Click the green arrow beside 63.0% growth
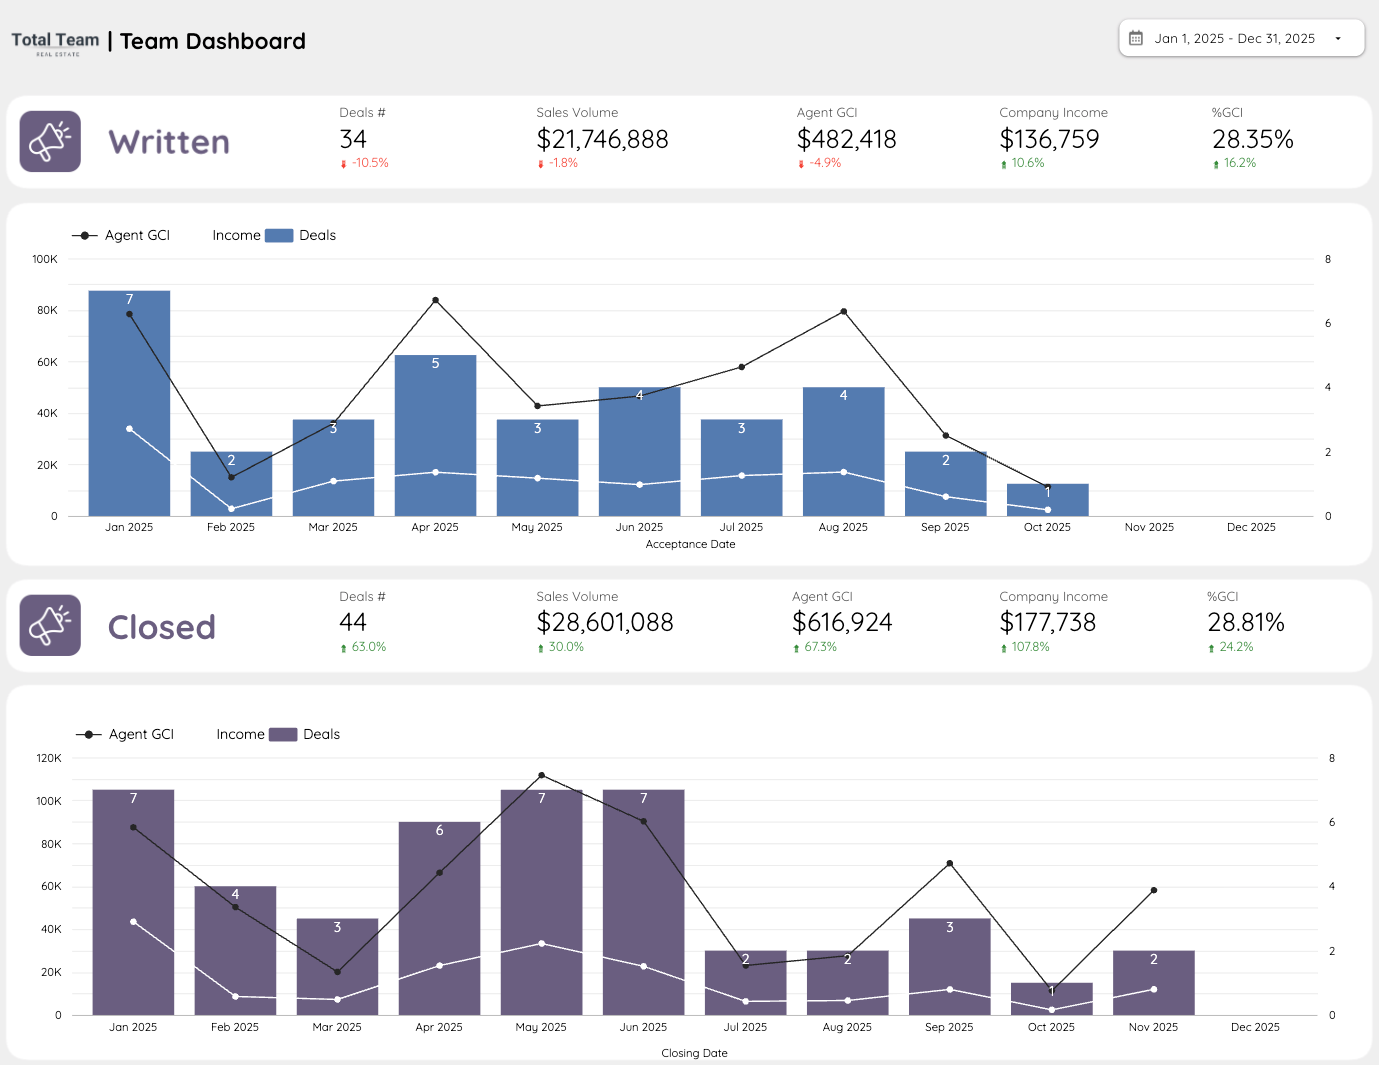 coord(342,647)
